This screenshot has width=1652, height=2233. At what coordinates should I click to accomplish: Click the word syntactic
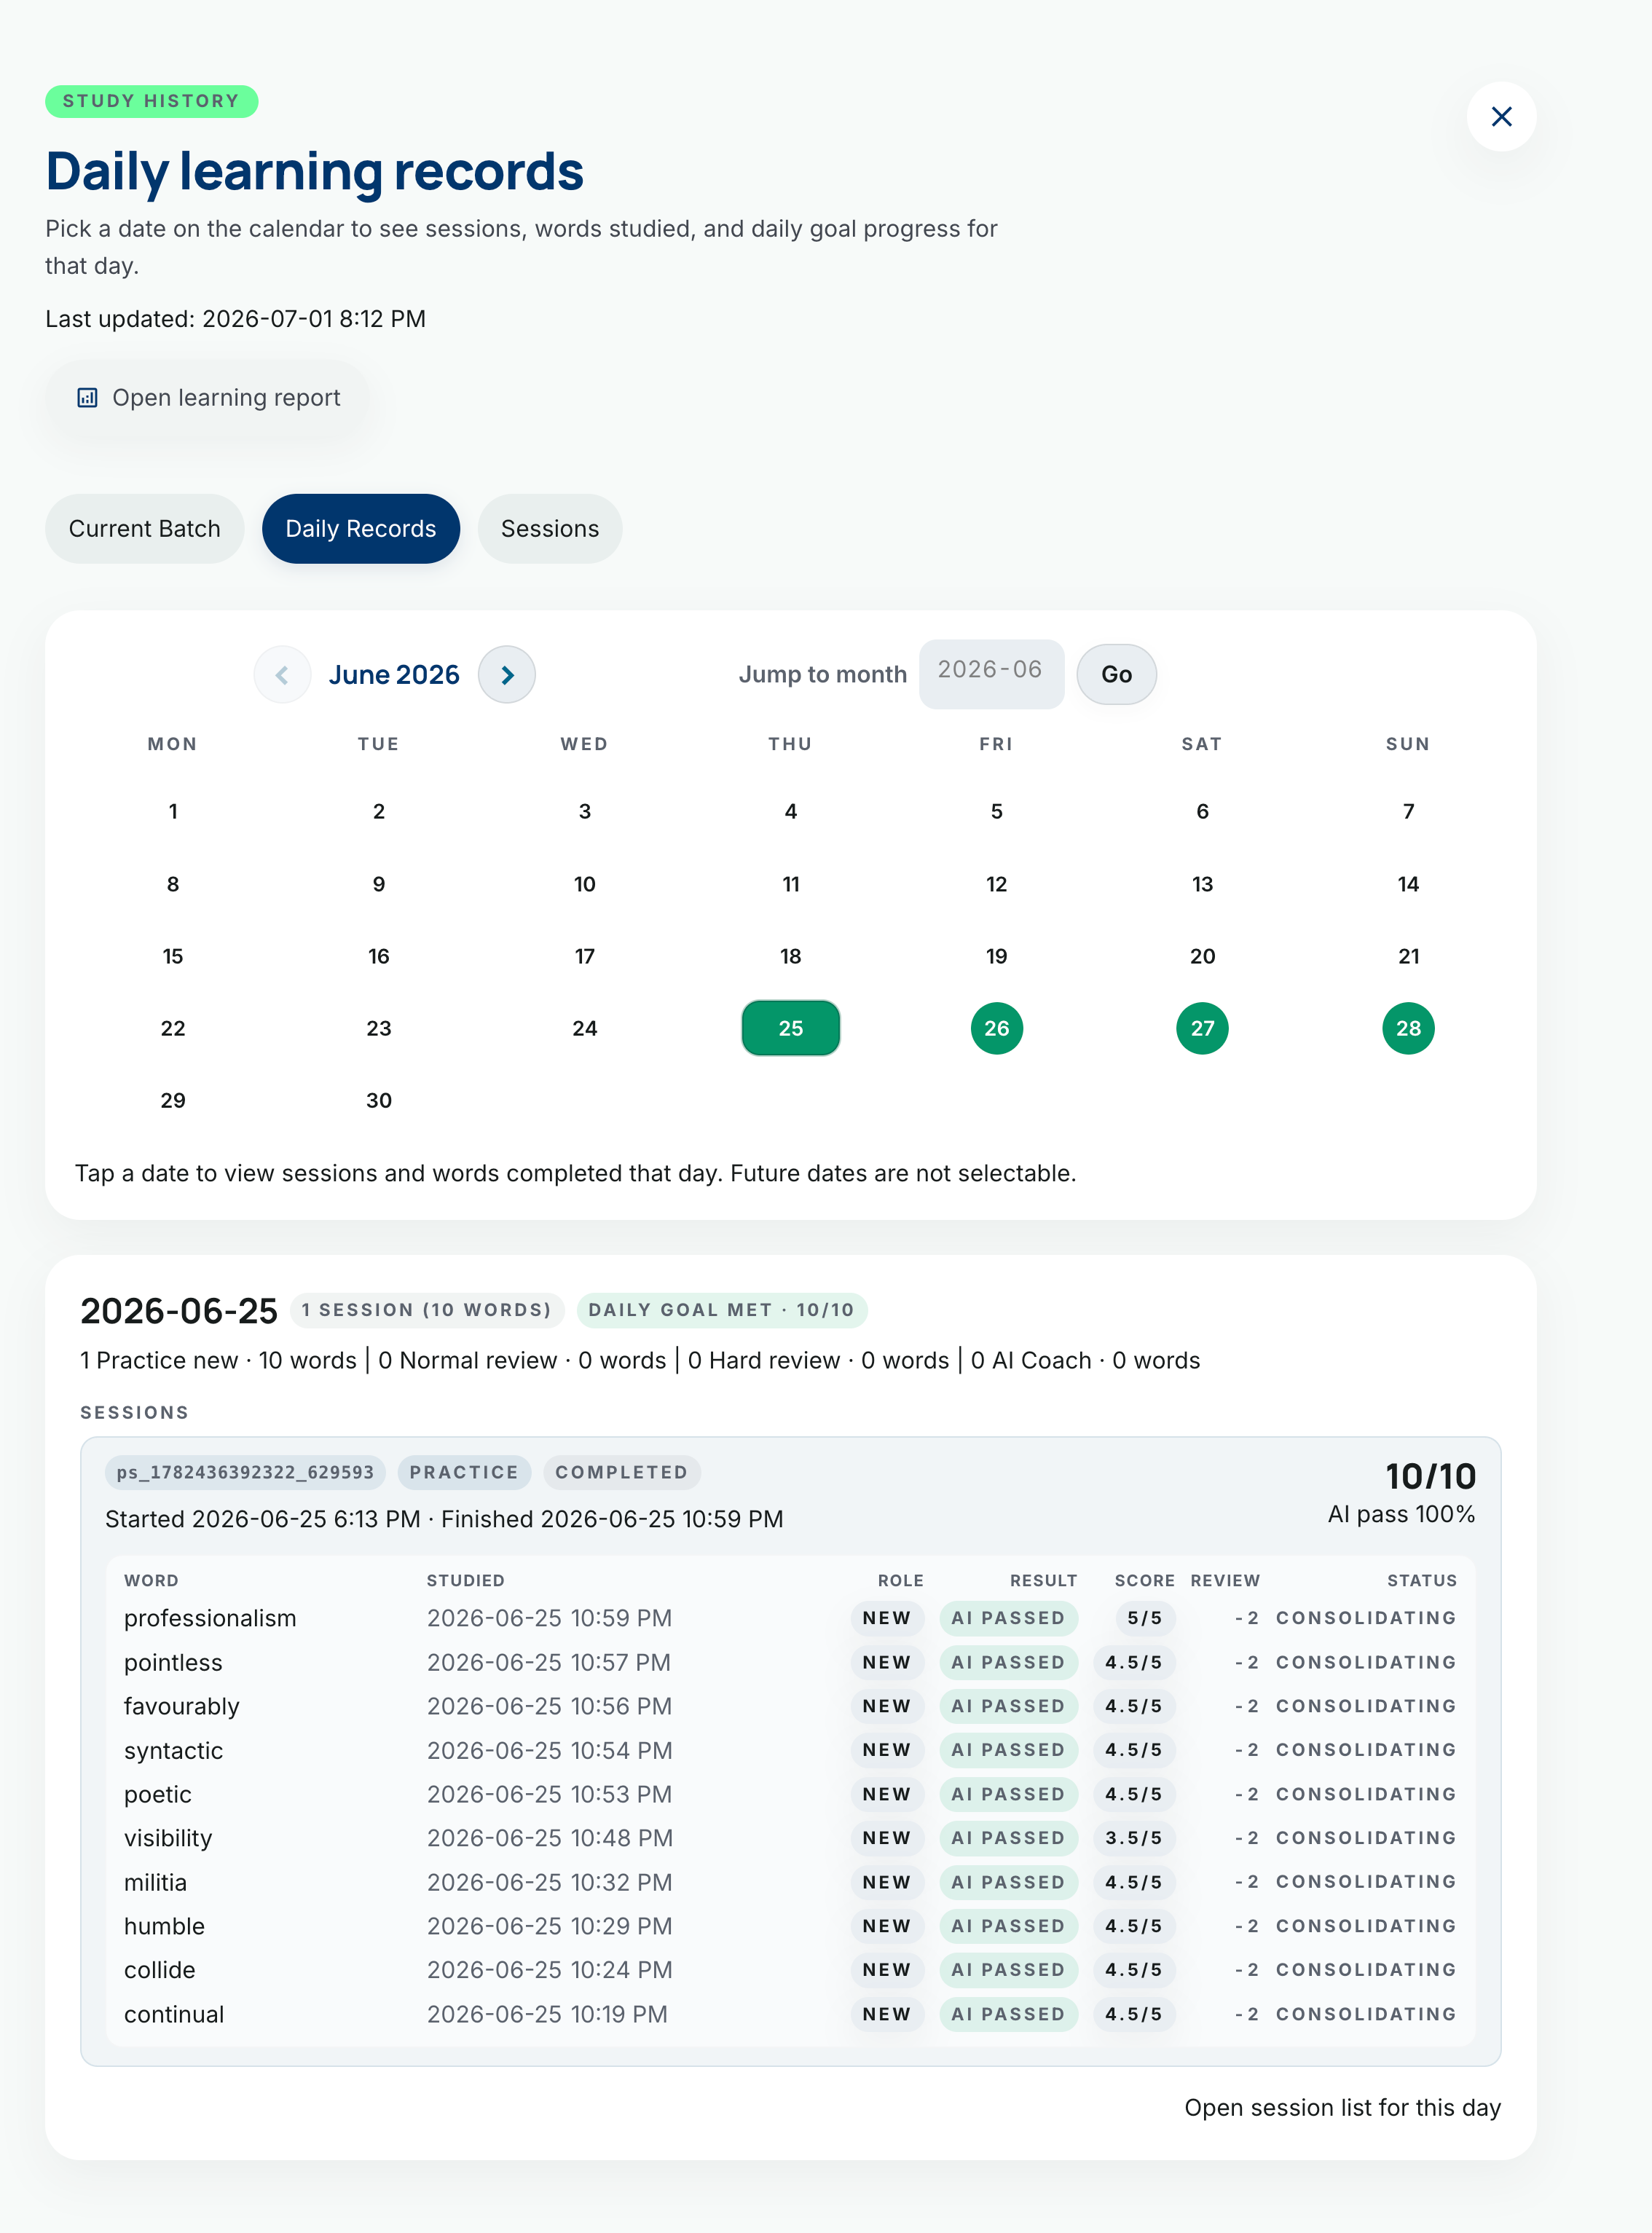(x=173, y=1750)
